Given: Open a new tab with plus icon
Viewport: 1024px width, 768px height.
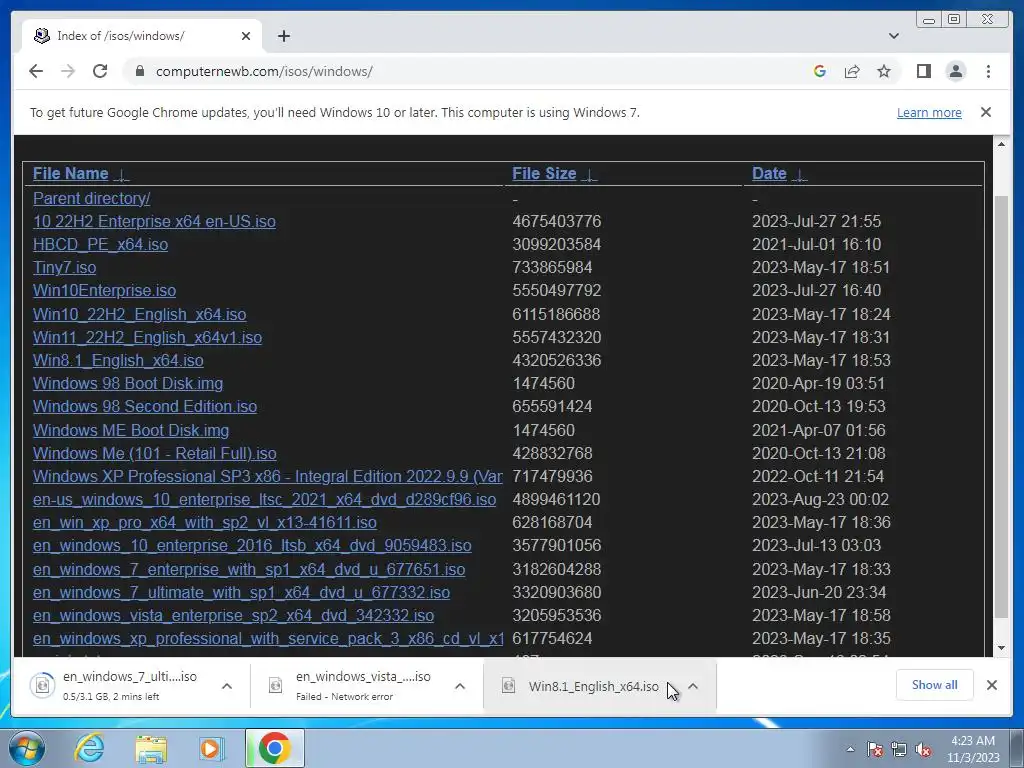Looking at the screenshot, I should coord(283,36).
